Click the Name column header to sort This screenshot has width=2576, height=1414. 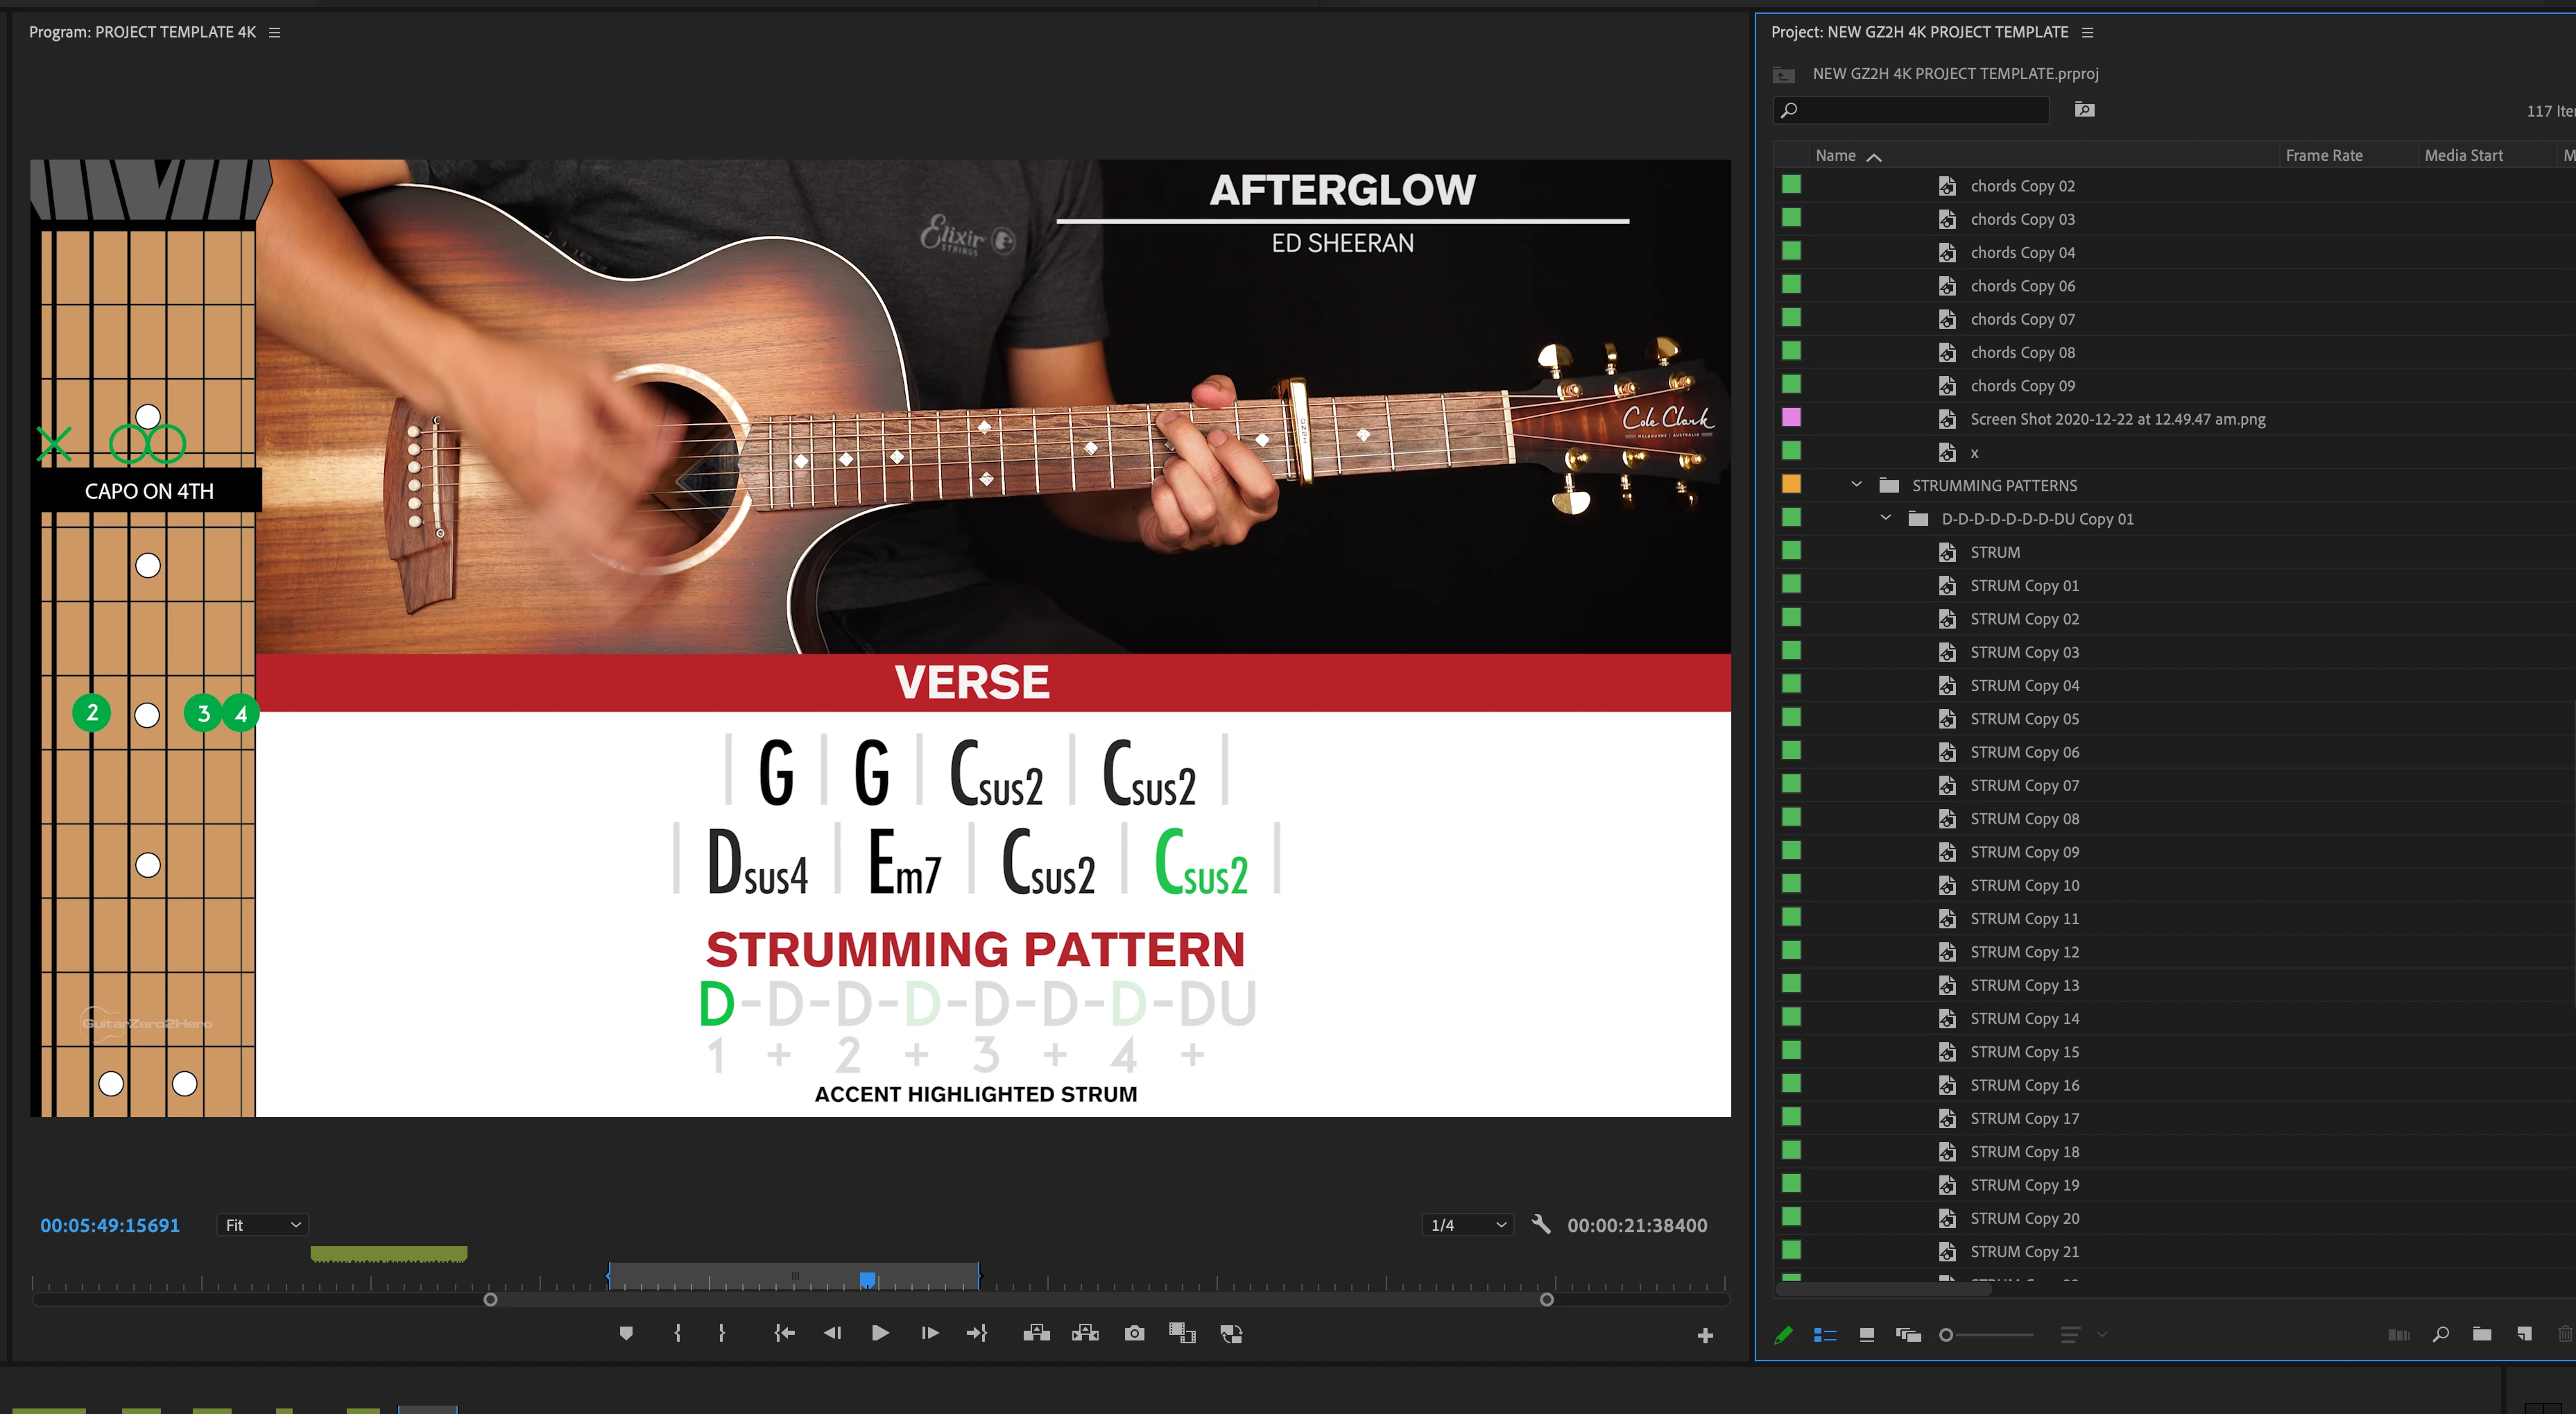(x=1836, y=155)
